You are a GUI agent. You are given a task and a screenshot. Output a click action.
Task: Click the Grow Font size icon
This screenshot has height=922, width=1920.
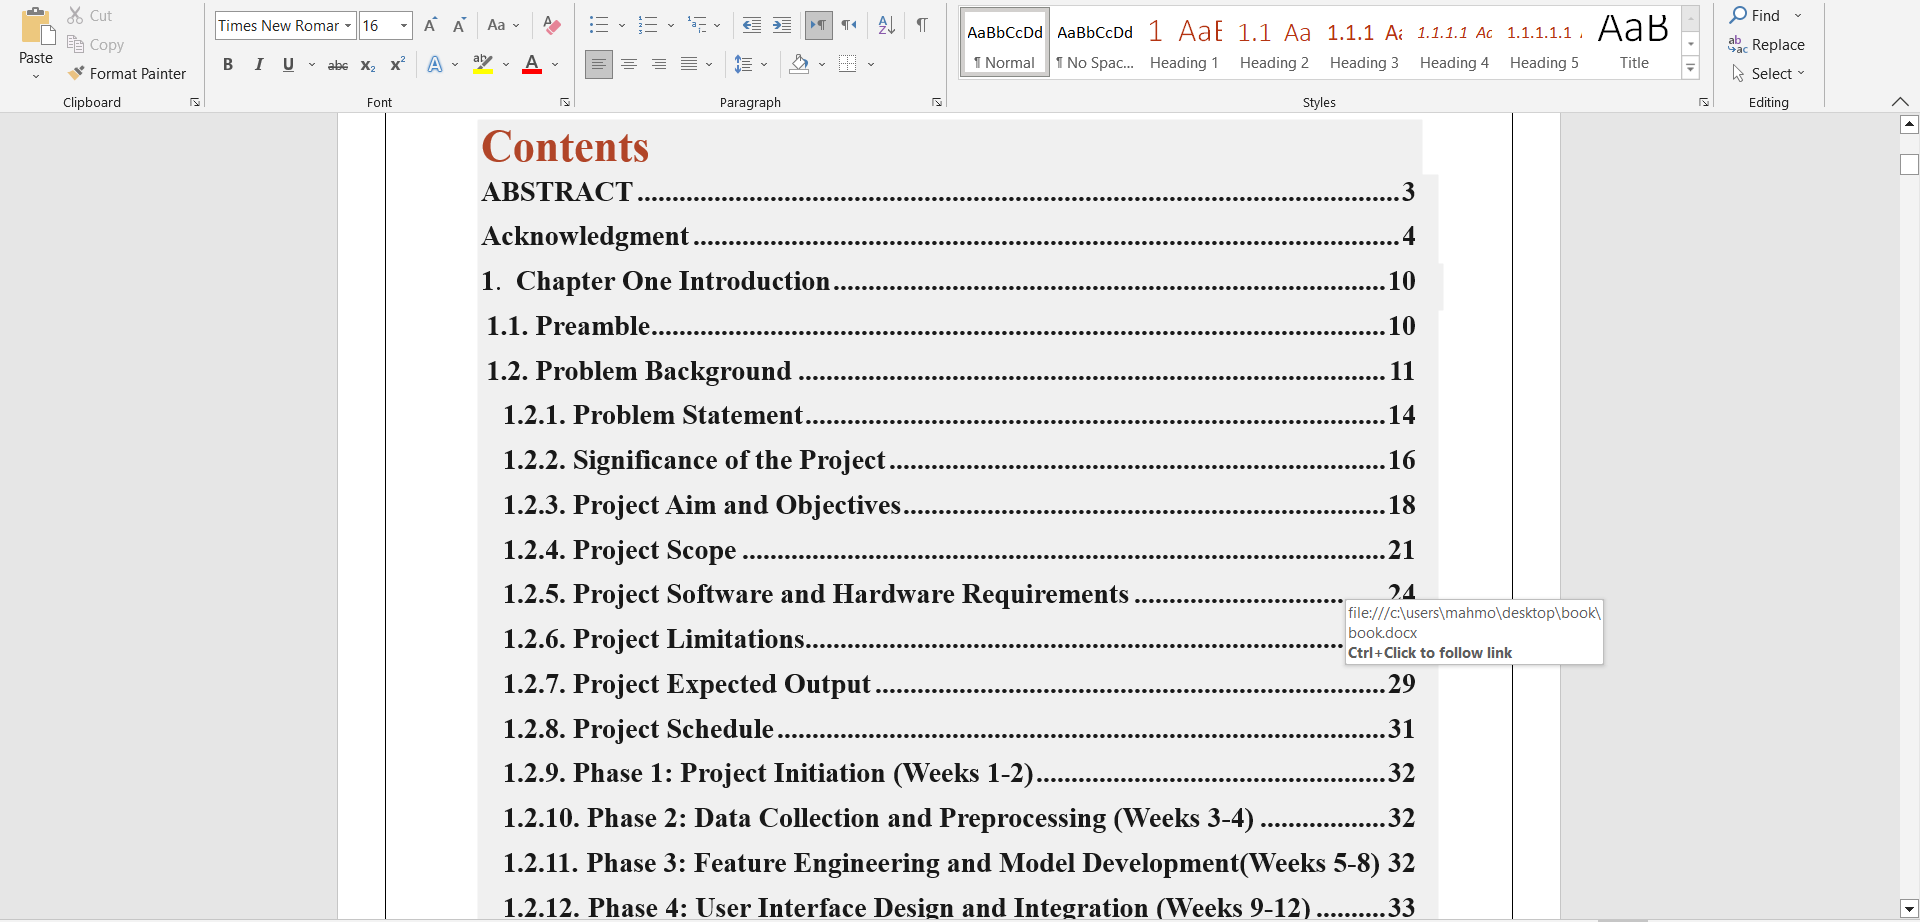pos(430,25)
